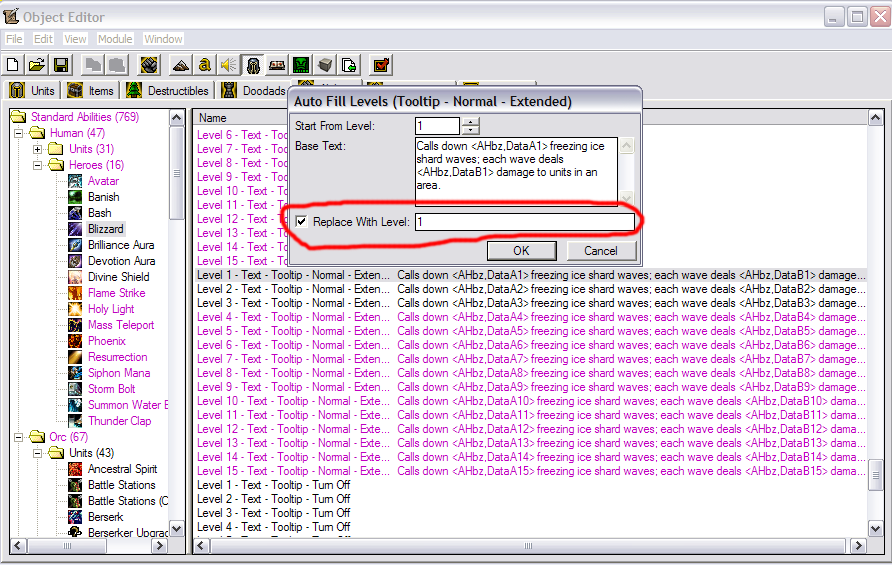
Task: Confirm Auto Fill Levels with OK
Action: (x=522, y=251)
